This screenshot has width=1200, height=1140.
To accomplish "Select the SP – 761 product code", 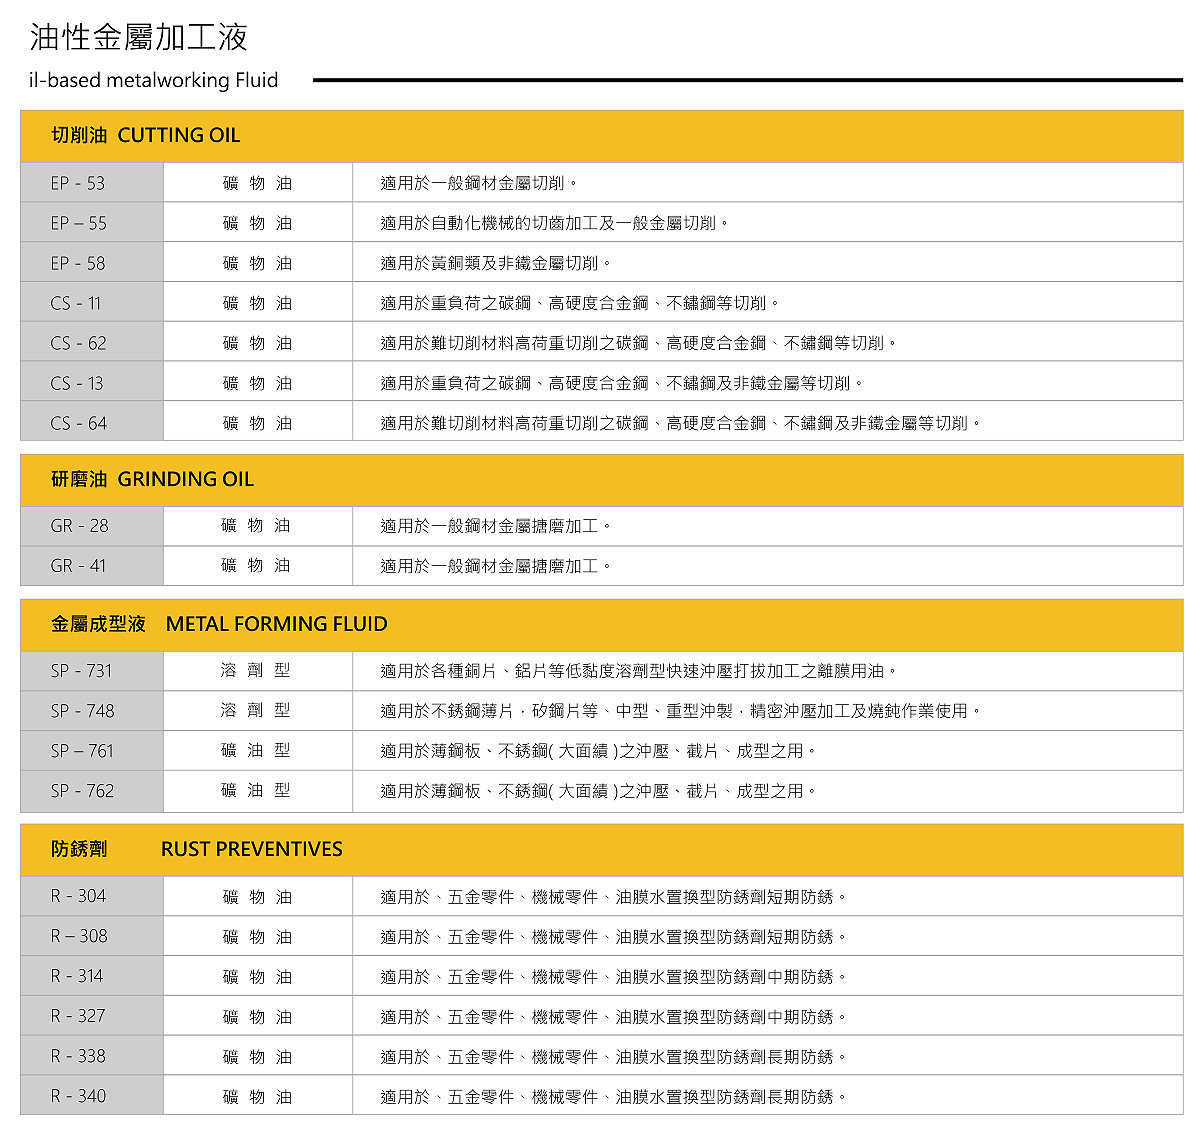I will tap(82, 750).
